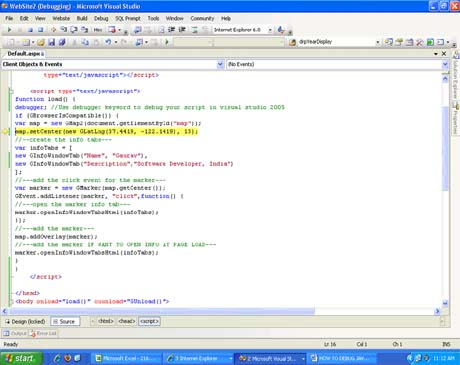Open the Error List panel tab
The width and height of the screenshot is (460, 365).
coord(44,333)
